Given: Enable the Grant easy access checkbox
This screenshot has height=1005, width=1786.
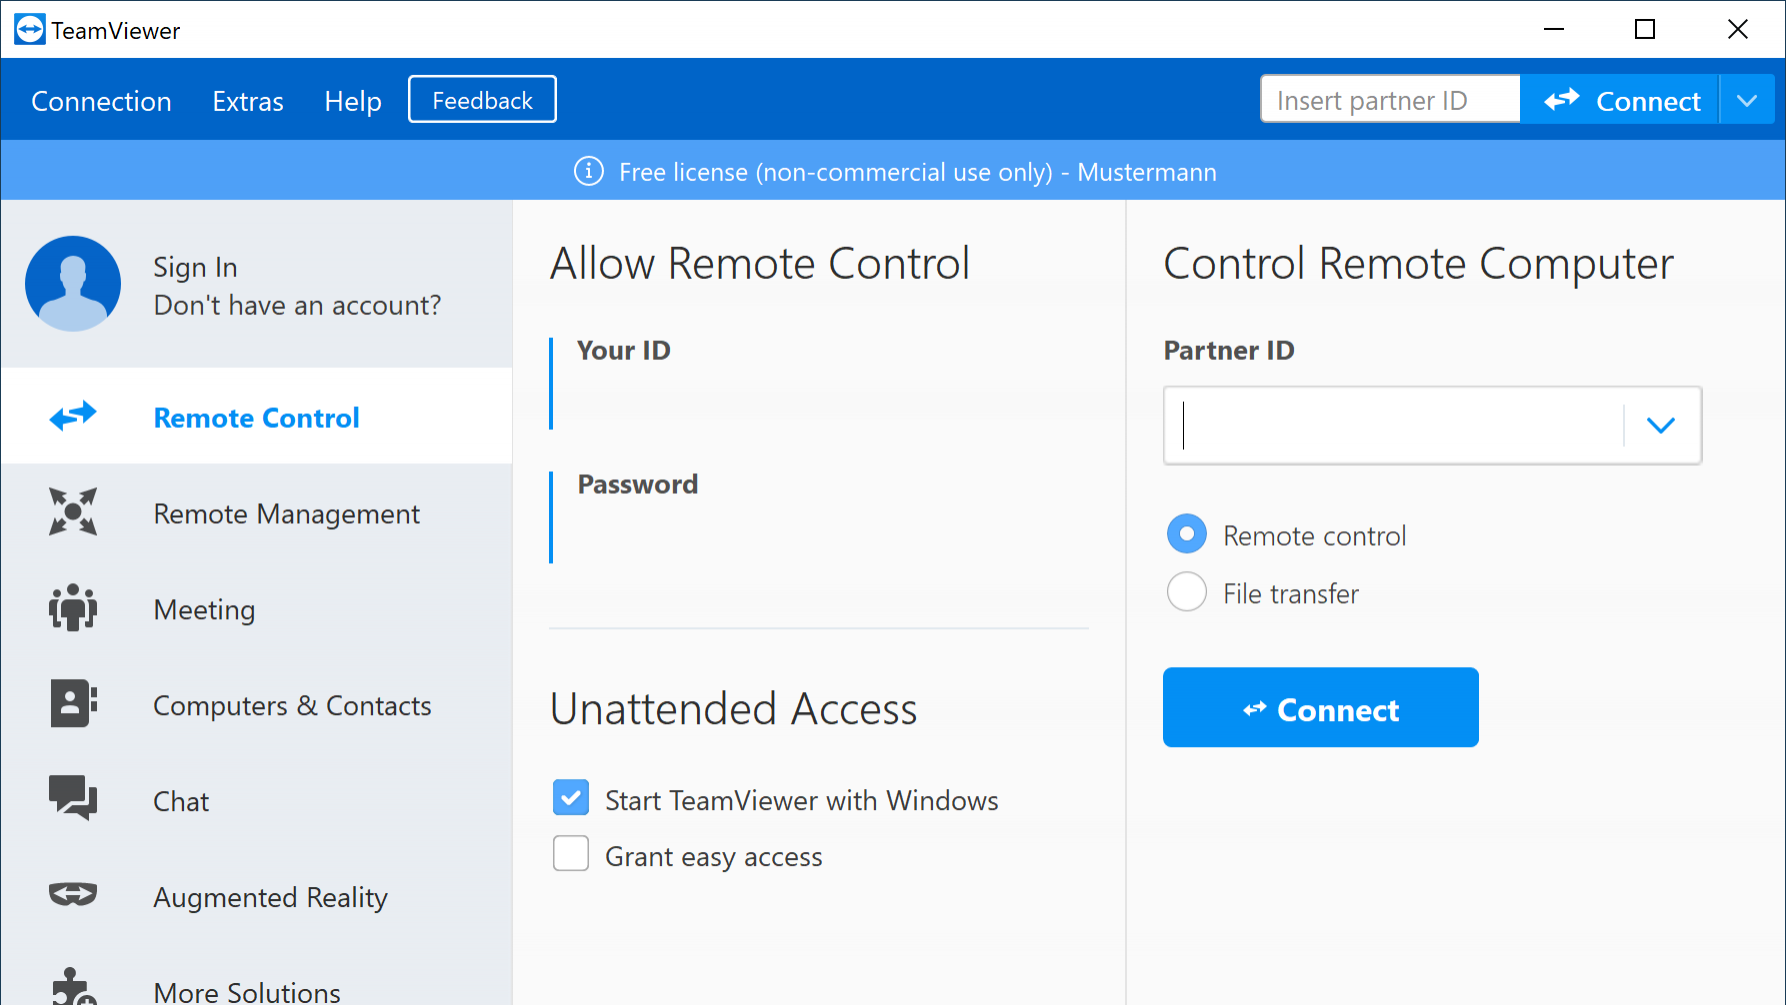Looking at the screenshot, I should pos(571,854).
